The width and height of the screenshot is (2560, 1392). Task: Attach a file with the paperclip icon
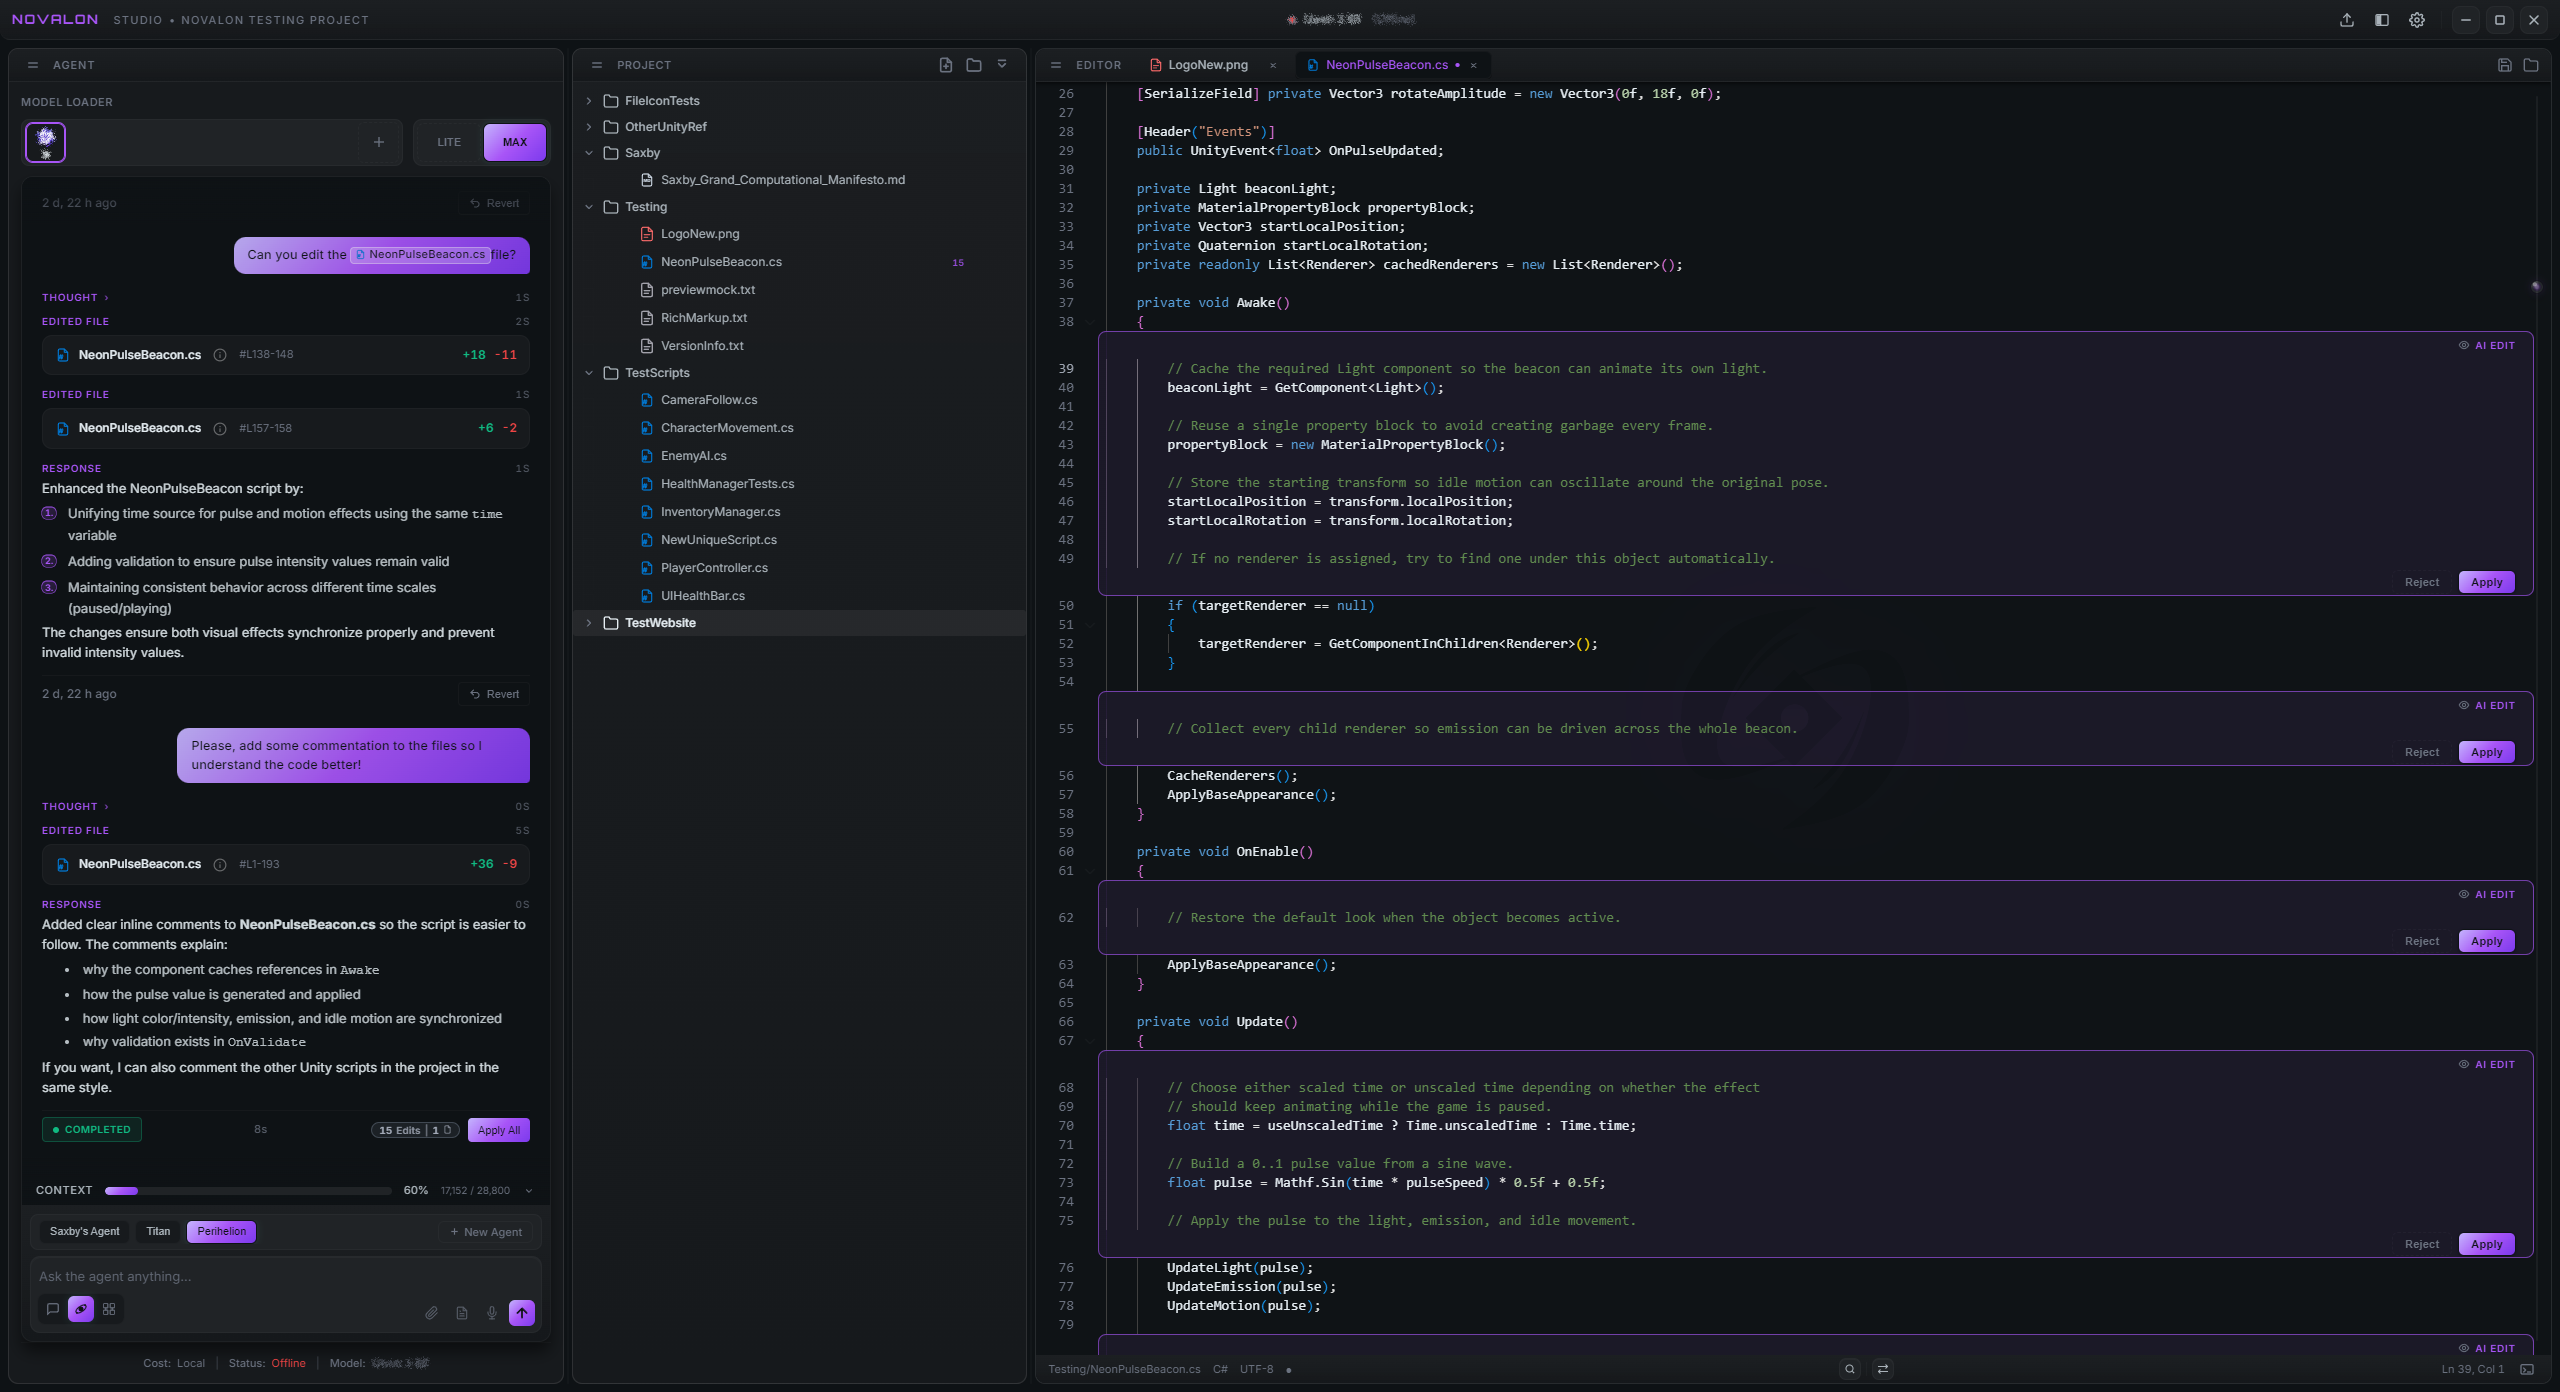(x=432, y=1313)
